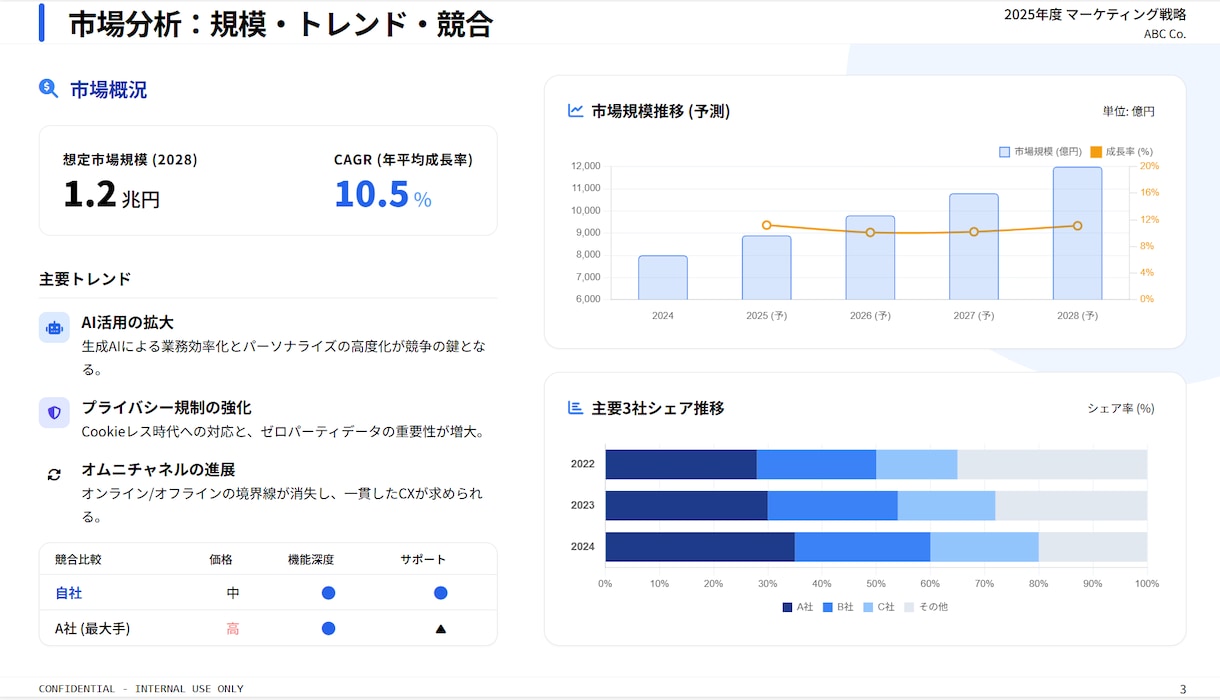Toggle the A社 legend swatch
Image resolution: width=1220 pixels, height=700 pixels.
click(787, 607)
